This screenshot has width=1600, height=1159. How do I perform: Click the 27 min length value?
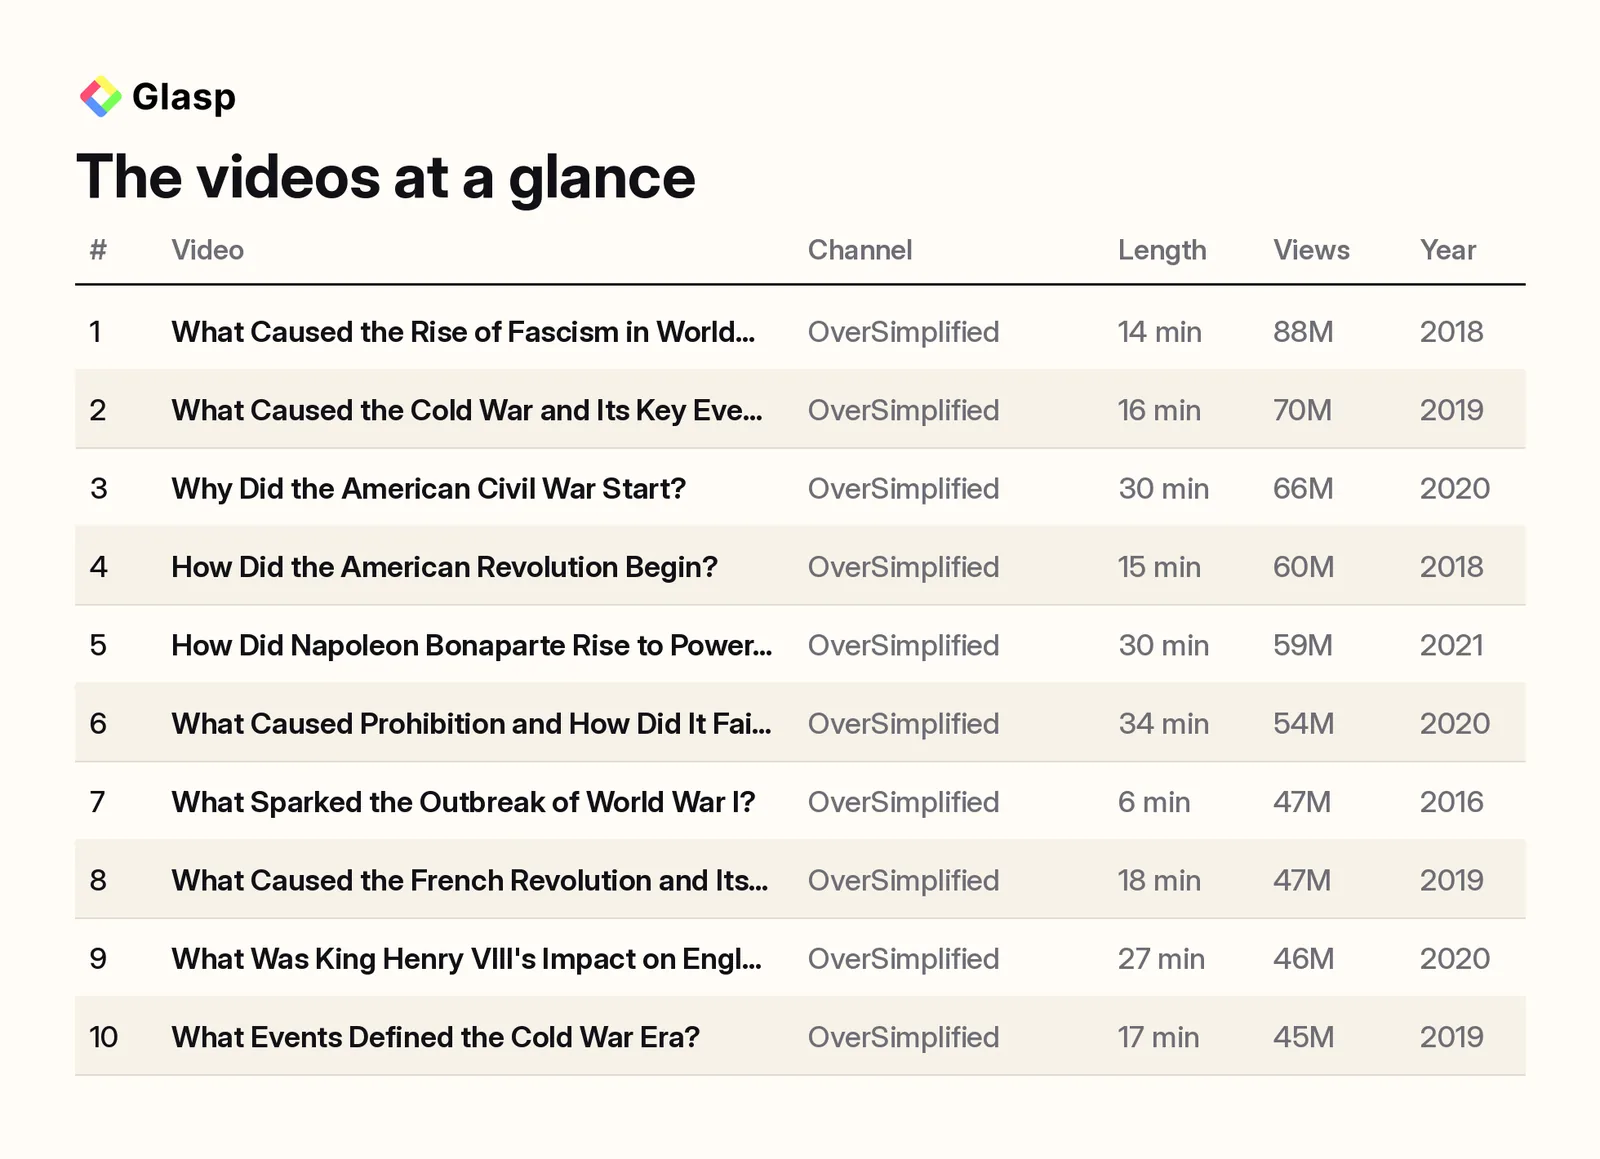click(x=1162, y=959)
